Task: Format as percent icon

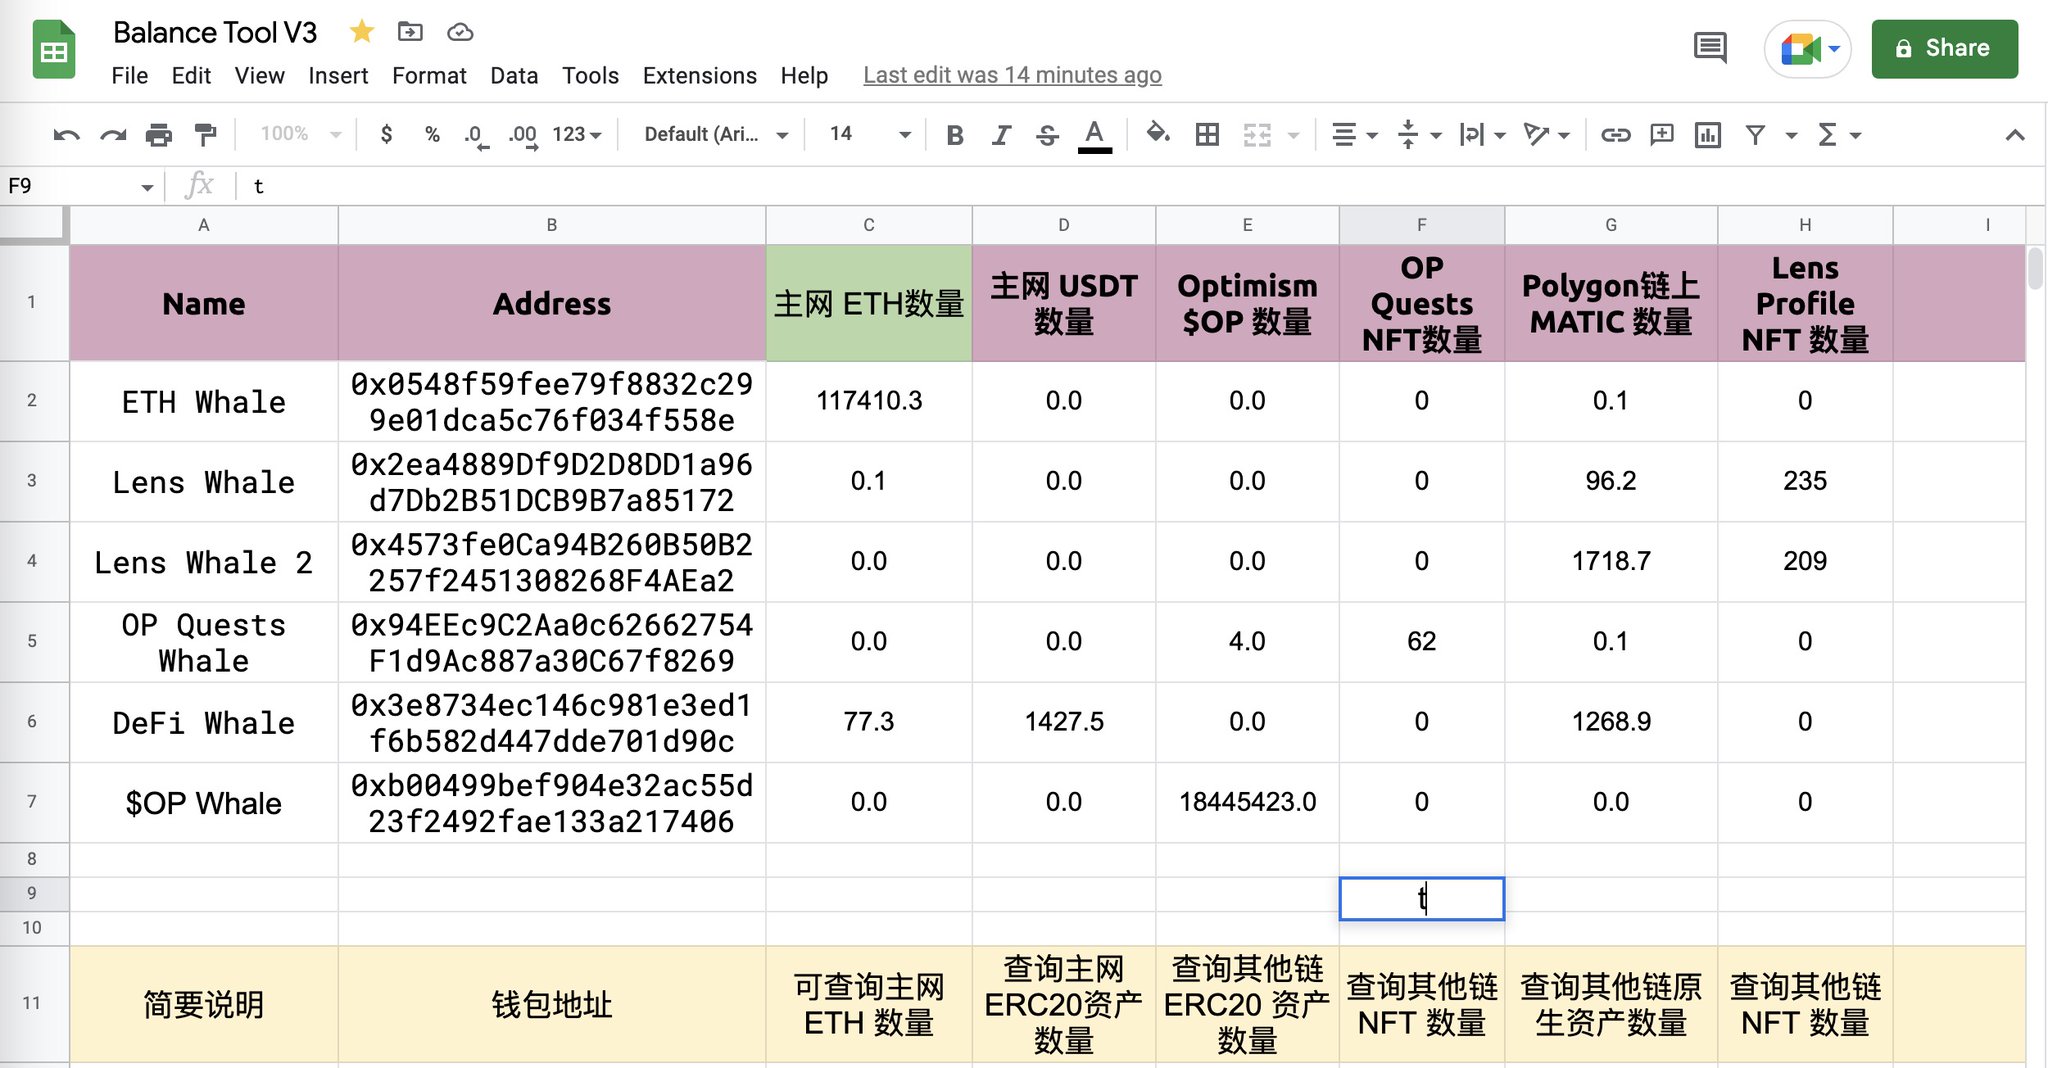Action: tap(432, 134)
